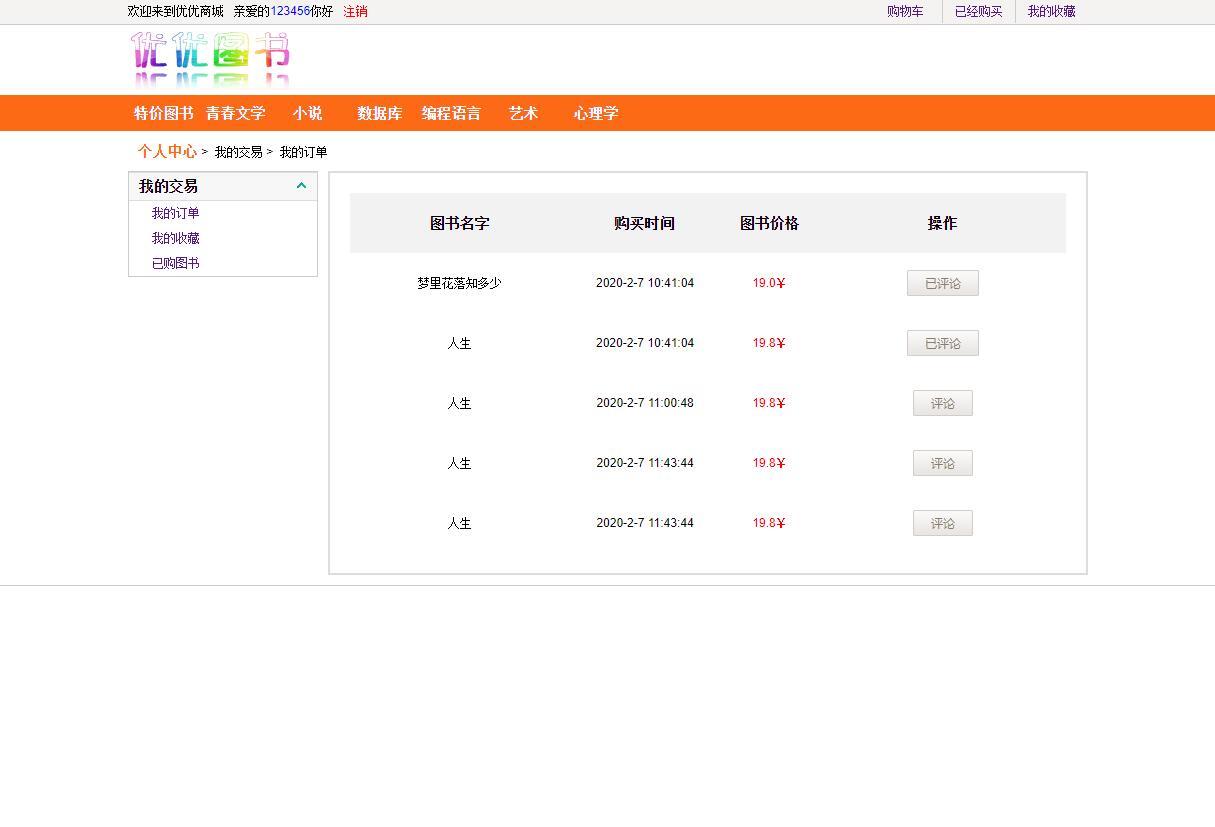Screen dimensions: 1215x827
Task: Click the 优优图书 logo image
Action: [210, 60]
